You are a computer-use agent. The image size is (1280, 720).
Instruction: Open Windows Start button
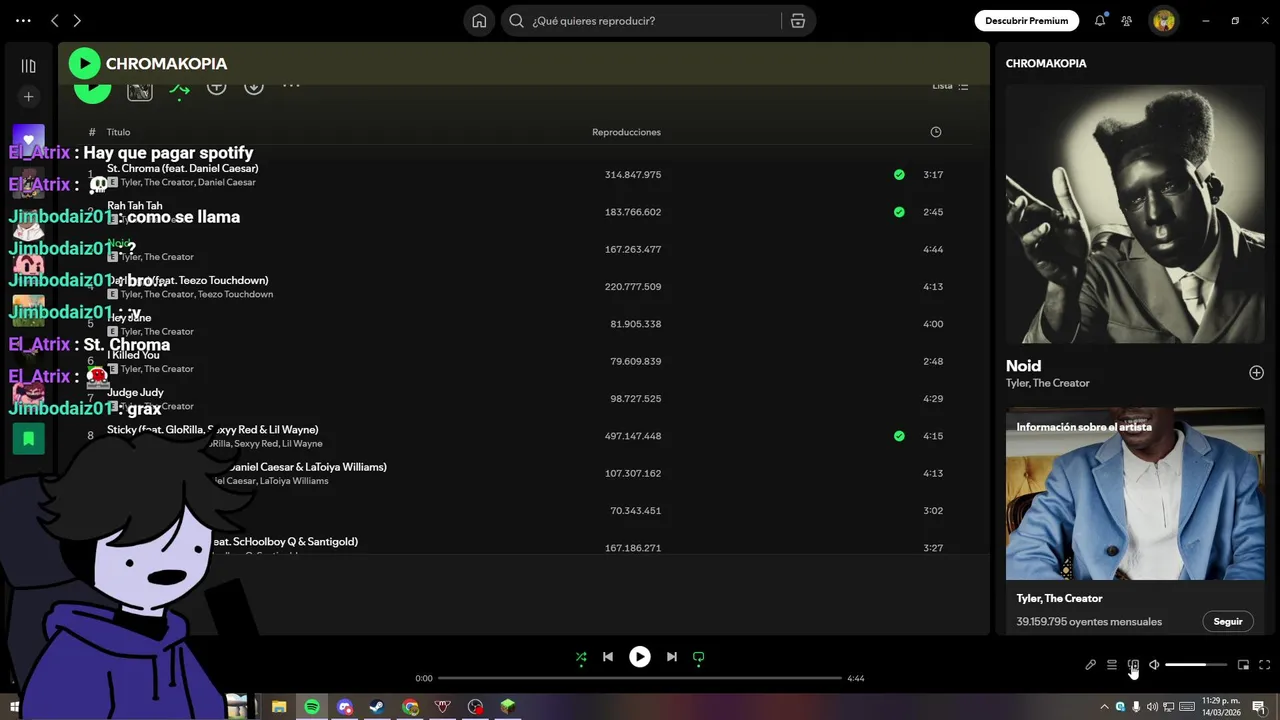tap(14, 707)
